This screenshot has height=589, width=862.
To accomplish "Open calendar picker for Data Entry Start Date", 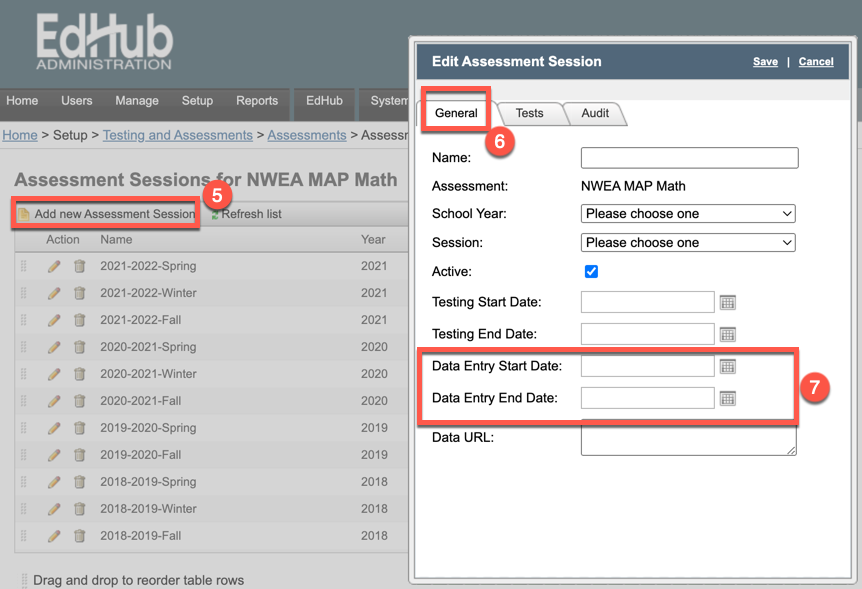I will (x=728, y=366).
